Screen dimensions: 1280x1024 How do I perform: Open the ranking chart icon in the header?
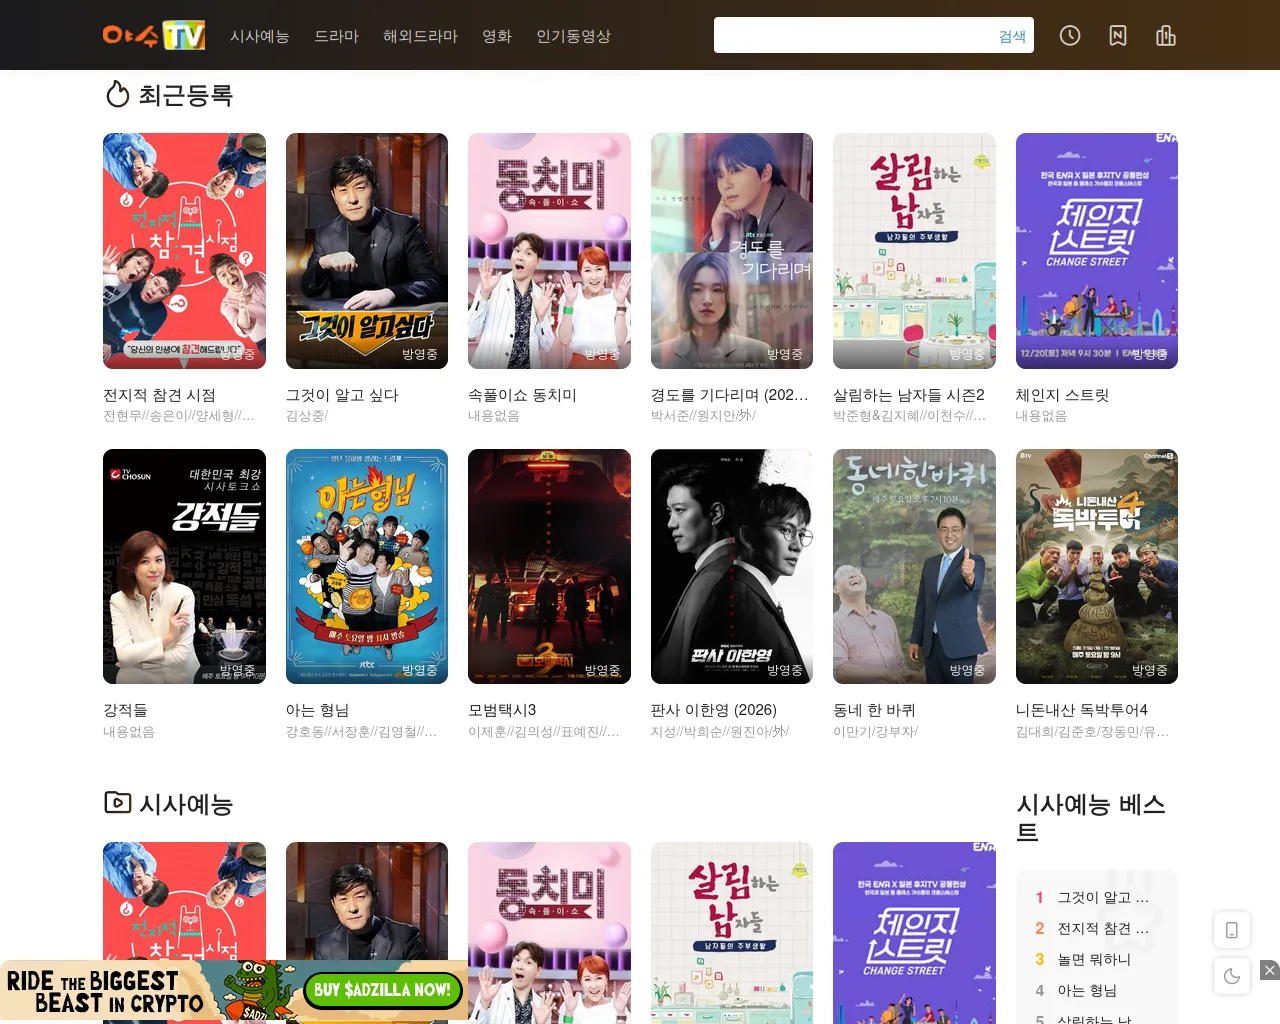(1166, 36)
